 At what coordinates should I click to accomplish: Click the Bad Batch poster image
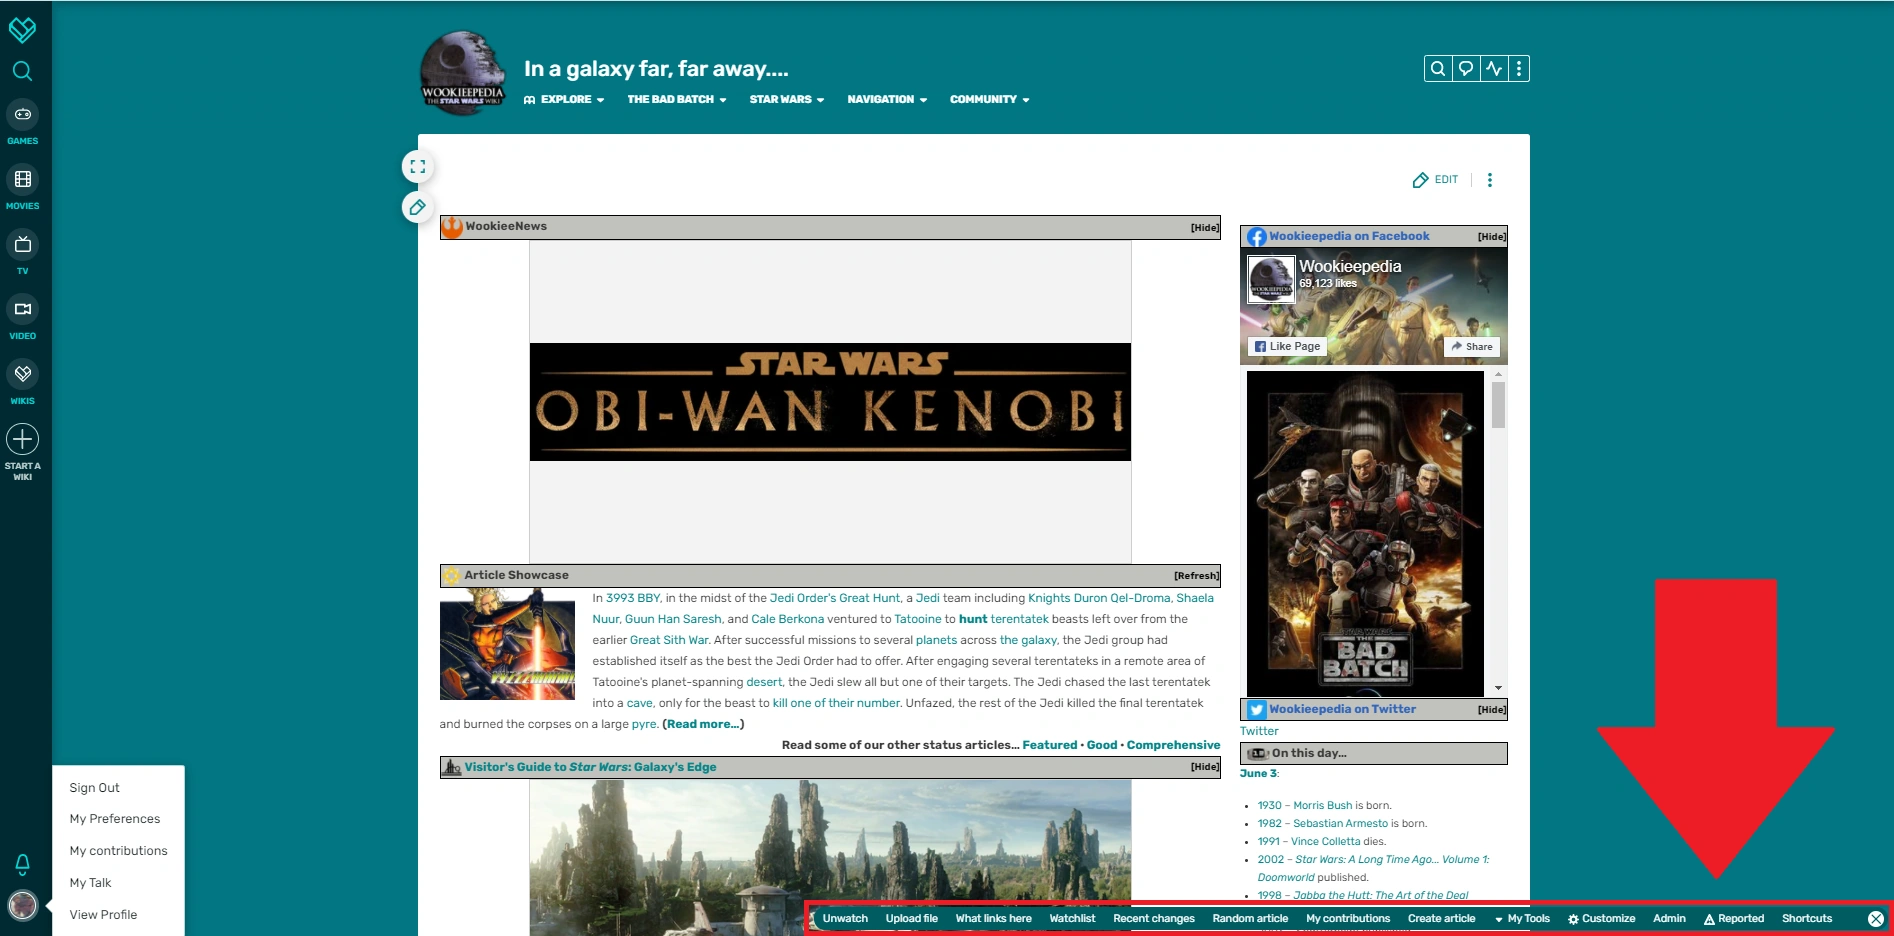click(1365, 533)
